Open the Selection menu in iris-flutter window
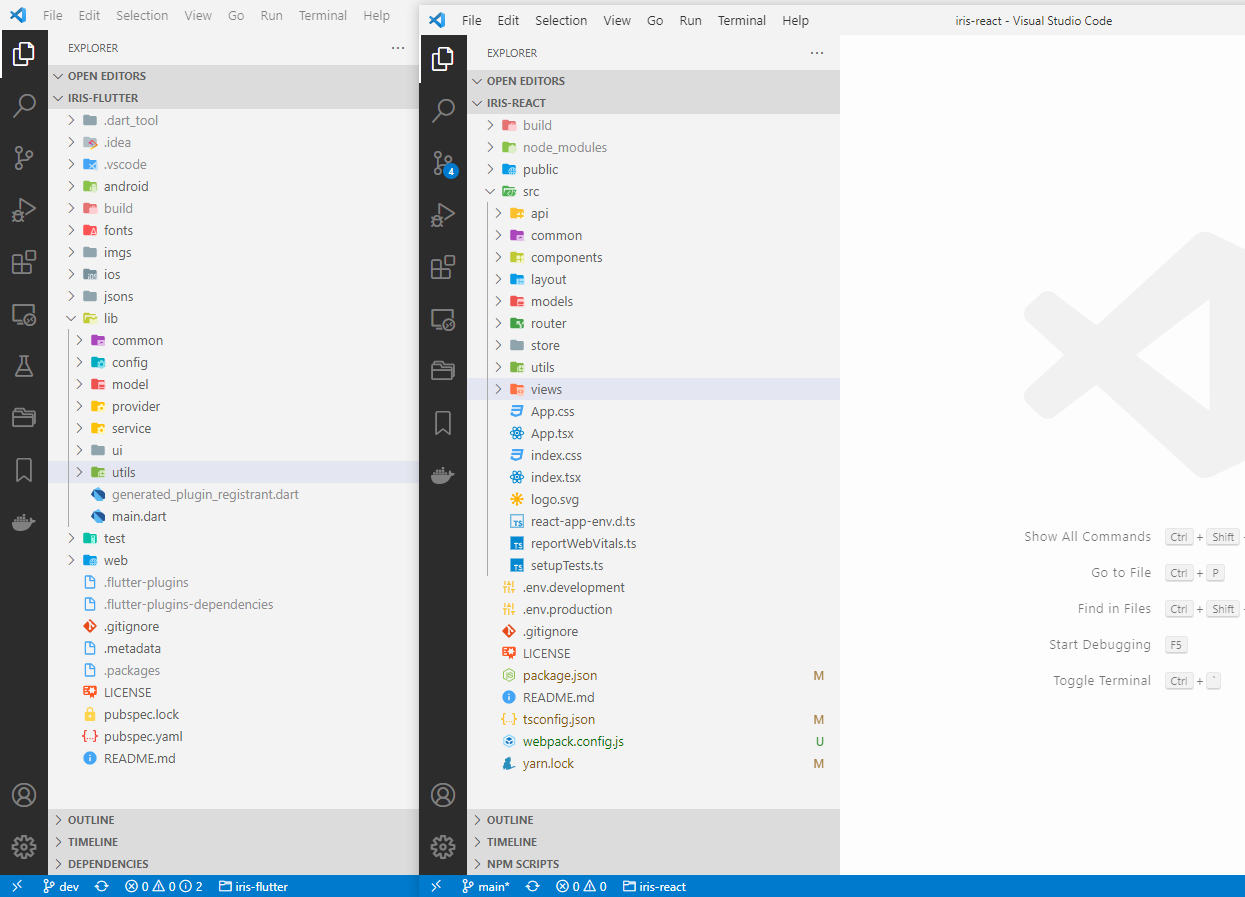 142,15
